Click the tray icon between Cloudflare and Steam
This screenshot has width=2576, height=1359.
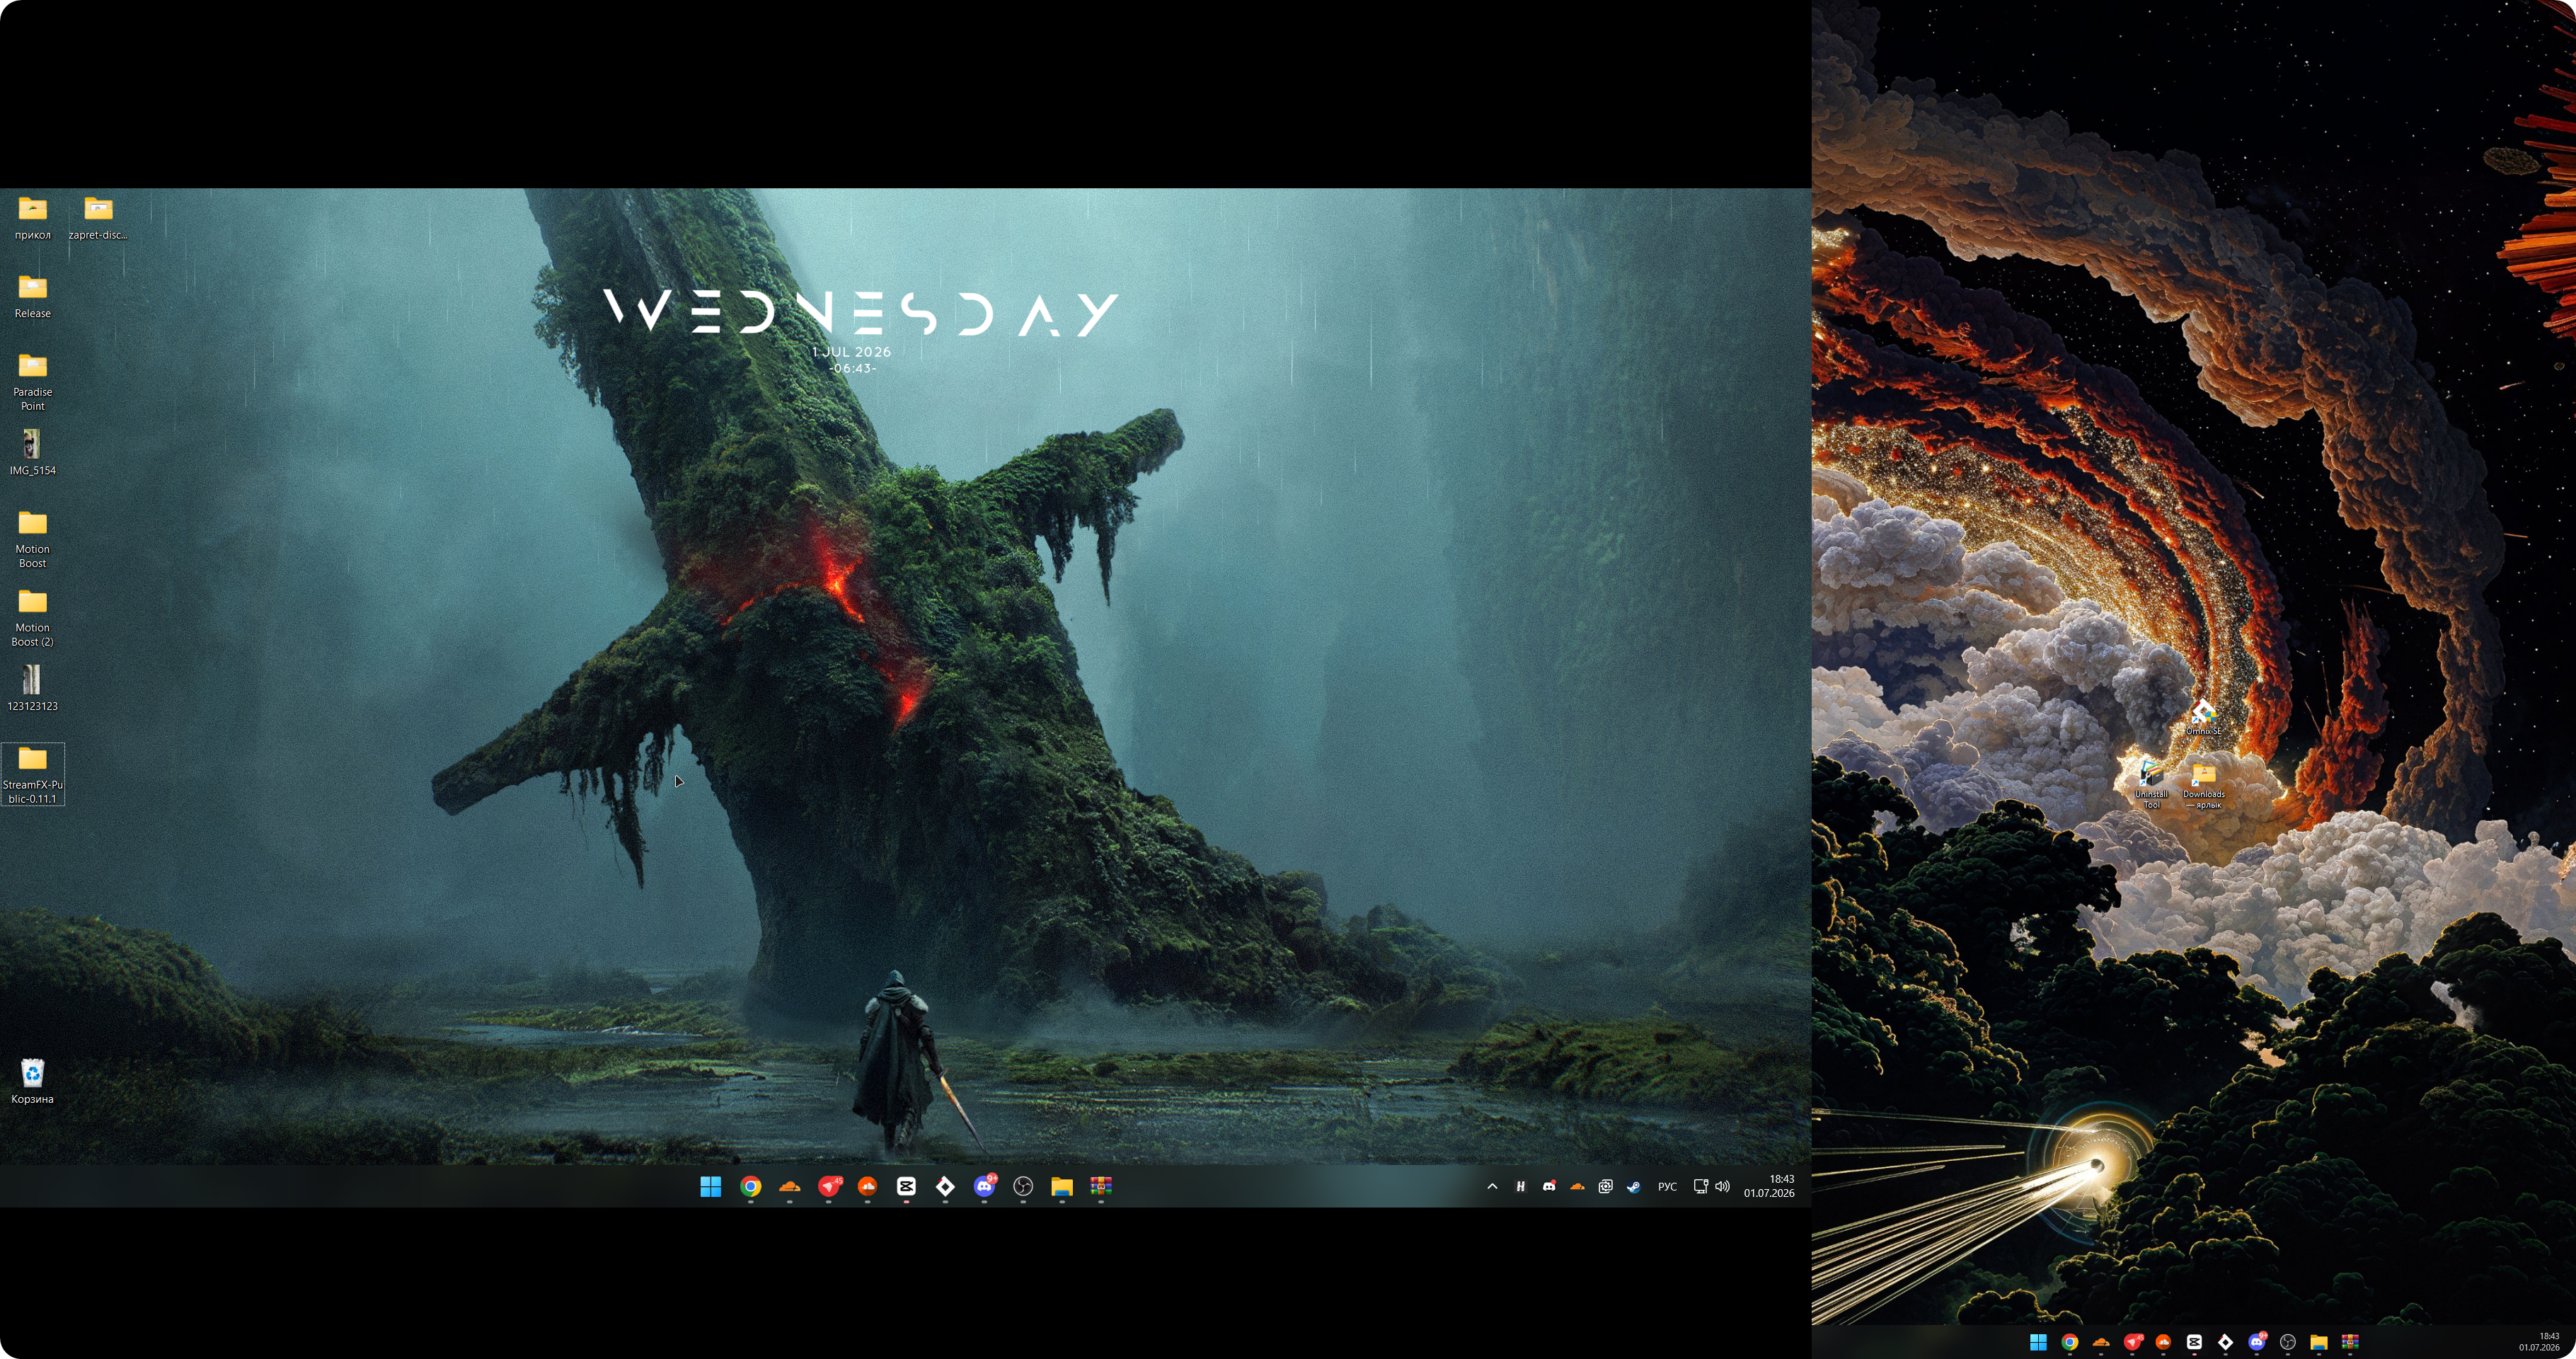pos(1605,1186)
